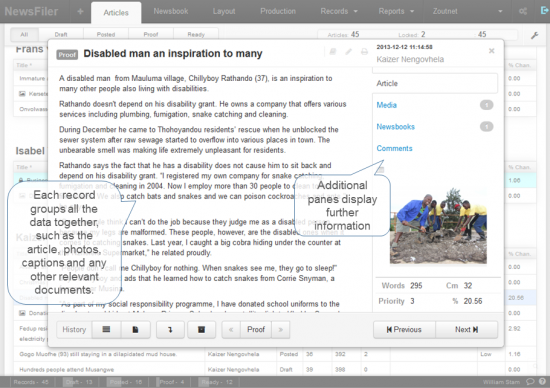Filter articles by Draft
Screen dimensions: 550x388
coord(61,34)
